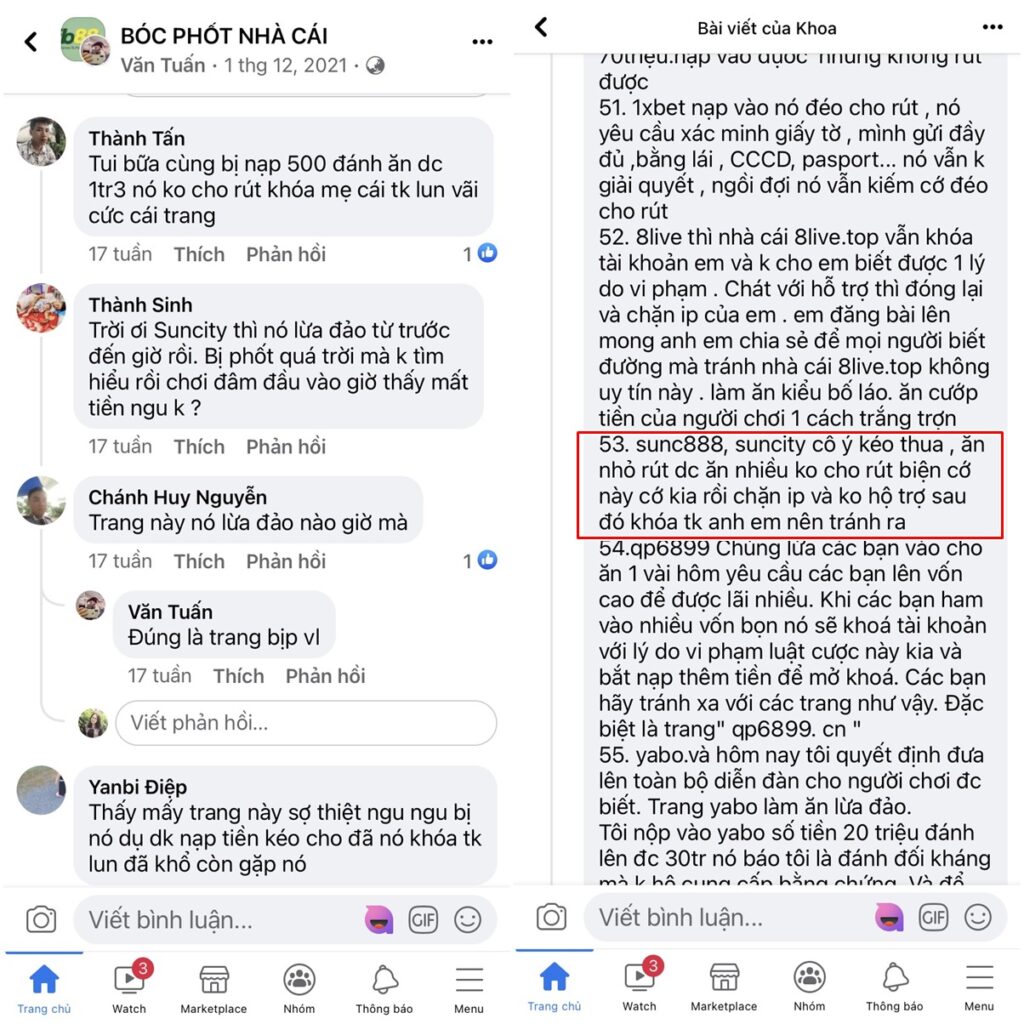Open three-dot options on Khoa's post
The image size is (1024, 1024).
click(x=992, y=27)
